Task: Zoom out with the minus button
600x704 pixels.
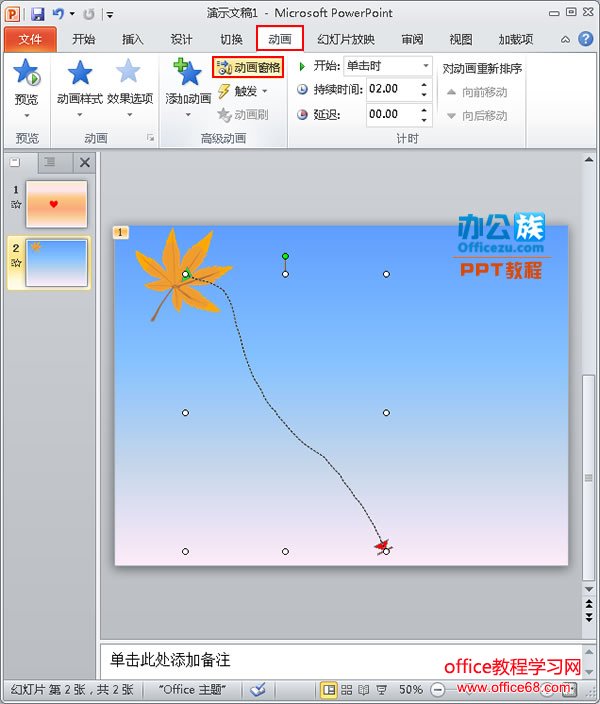Action: (437, 689)
